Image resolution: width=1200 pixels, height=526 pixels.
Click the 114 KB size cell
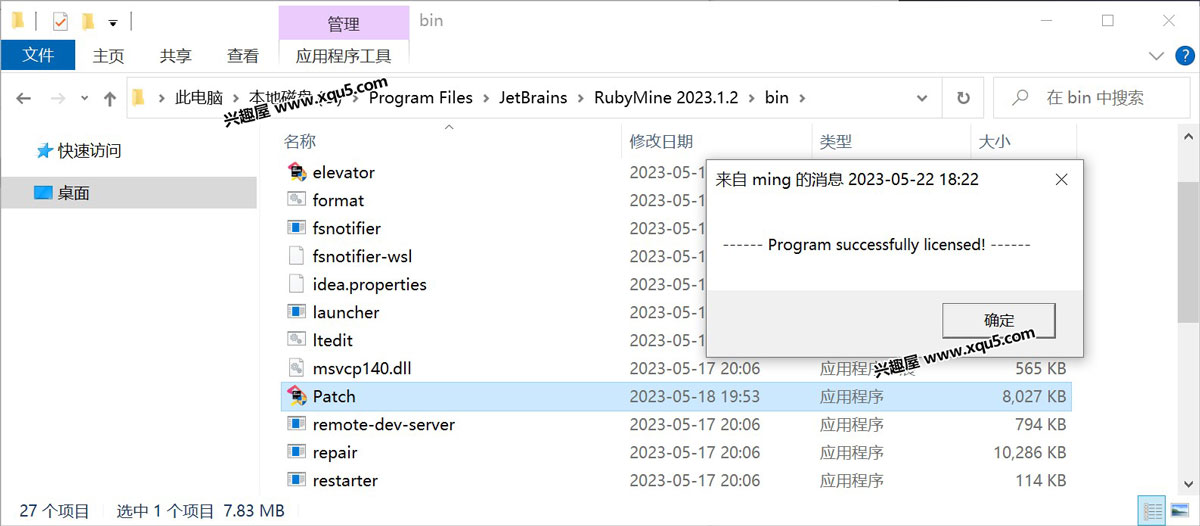(1040, 480)
